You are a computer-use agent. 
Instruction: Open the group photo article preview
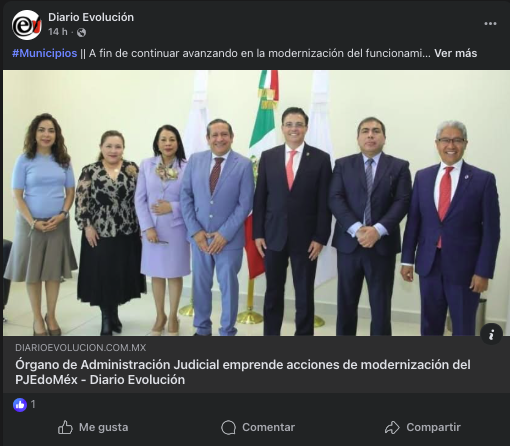[256, 203]
